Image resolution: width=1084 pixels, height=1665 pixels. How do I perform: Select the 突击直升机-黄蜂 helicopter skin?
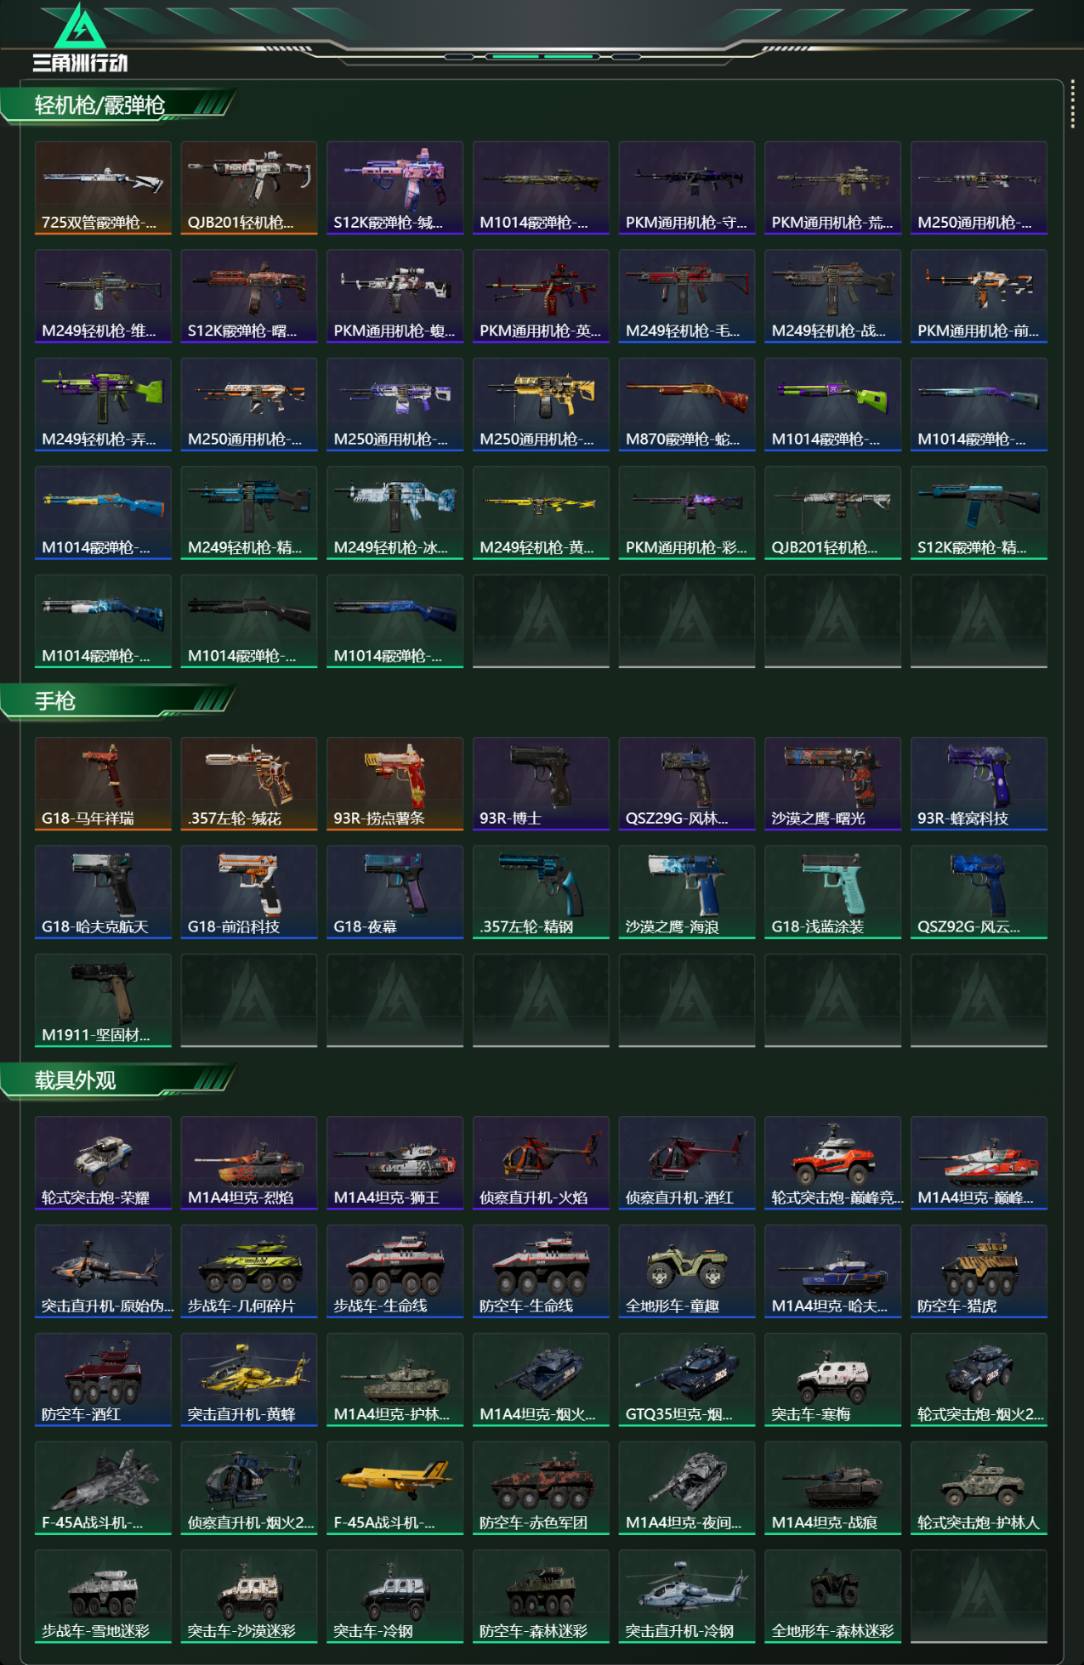pyautogui.click(x=249, y=1380)
